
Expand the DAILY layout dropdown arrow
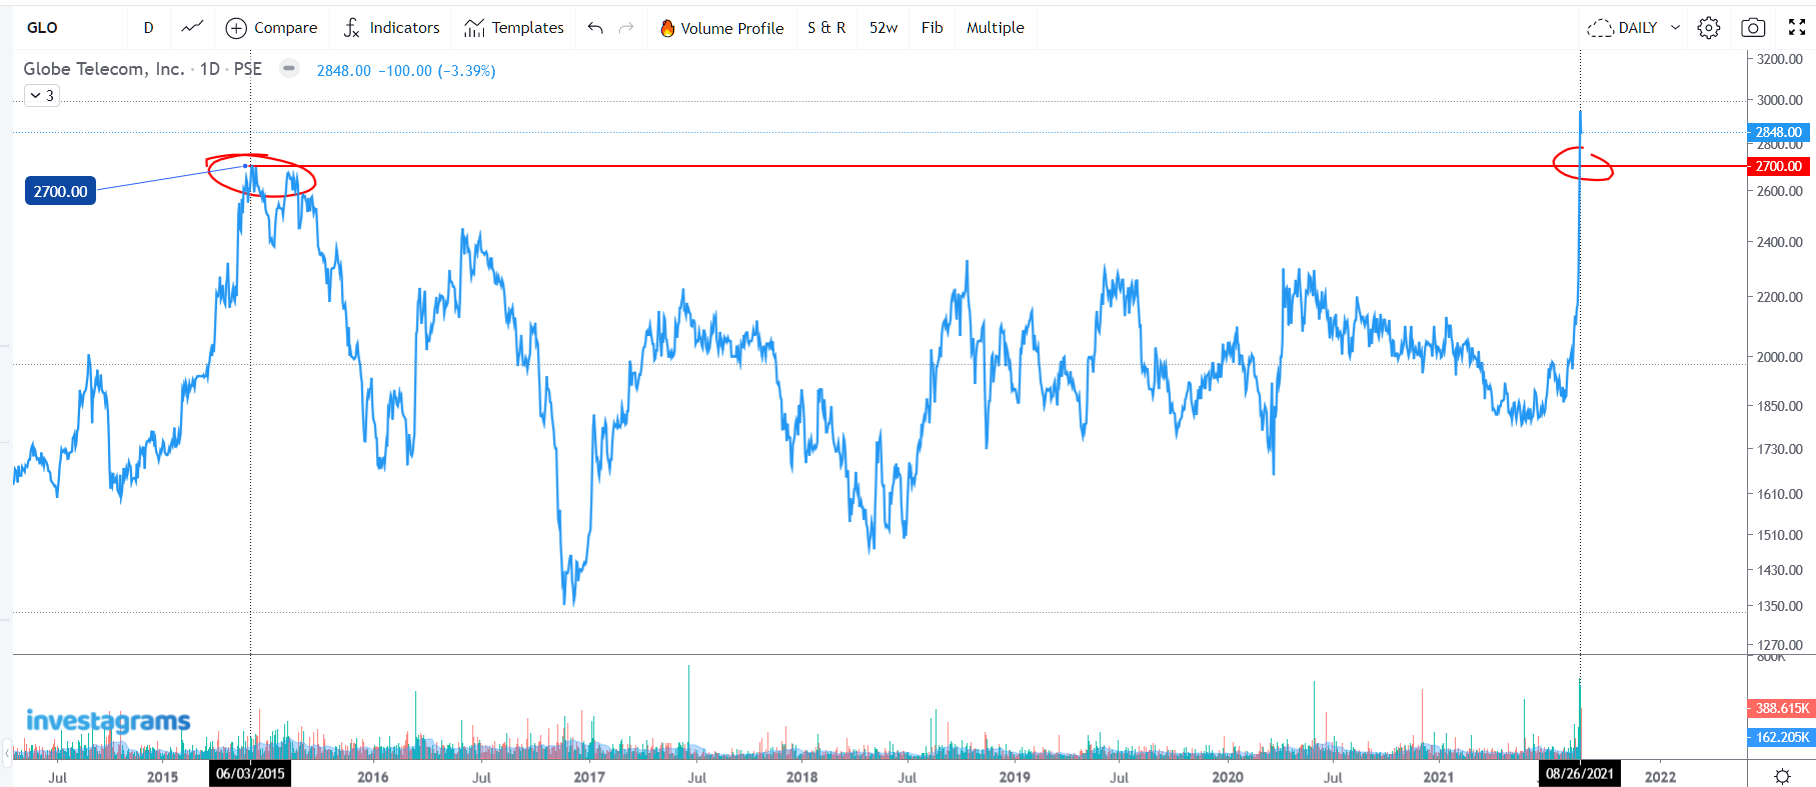pos(1676,28)
